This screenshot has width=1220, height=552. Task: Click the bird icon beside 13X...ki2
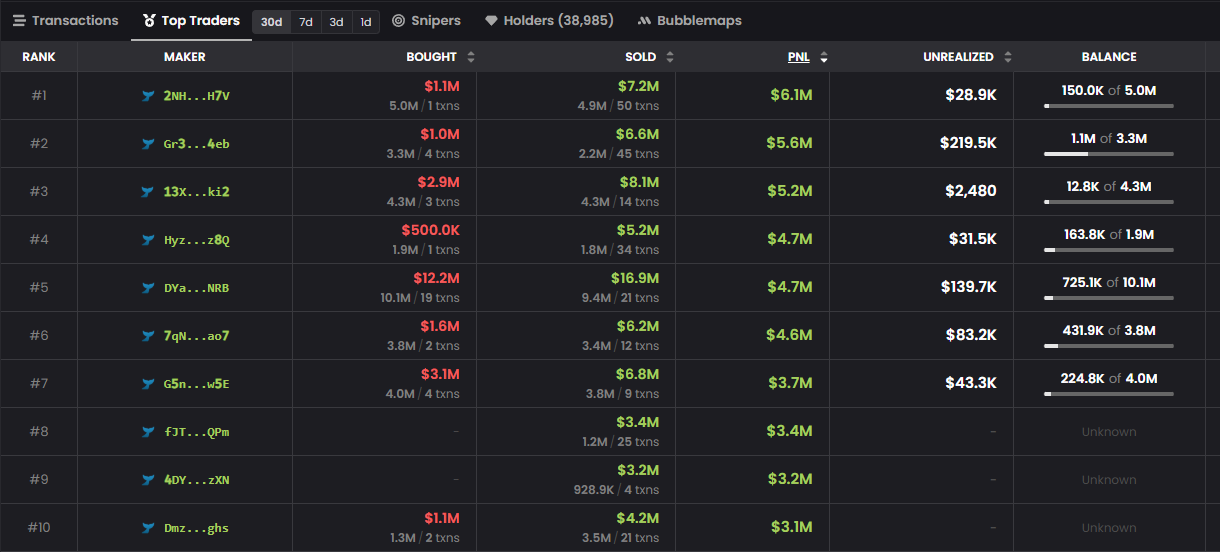point(149,192)
